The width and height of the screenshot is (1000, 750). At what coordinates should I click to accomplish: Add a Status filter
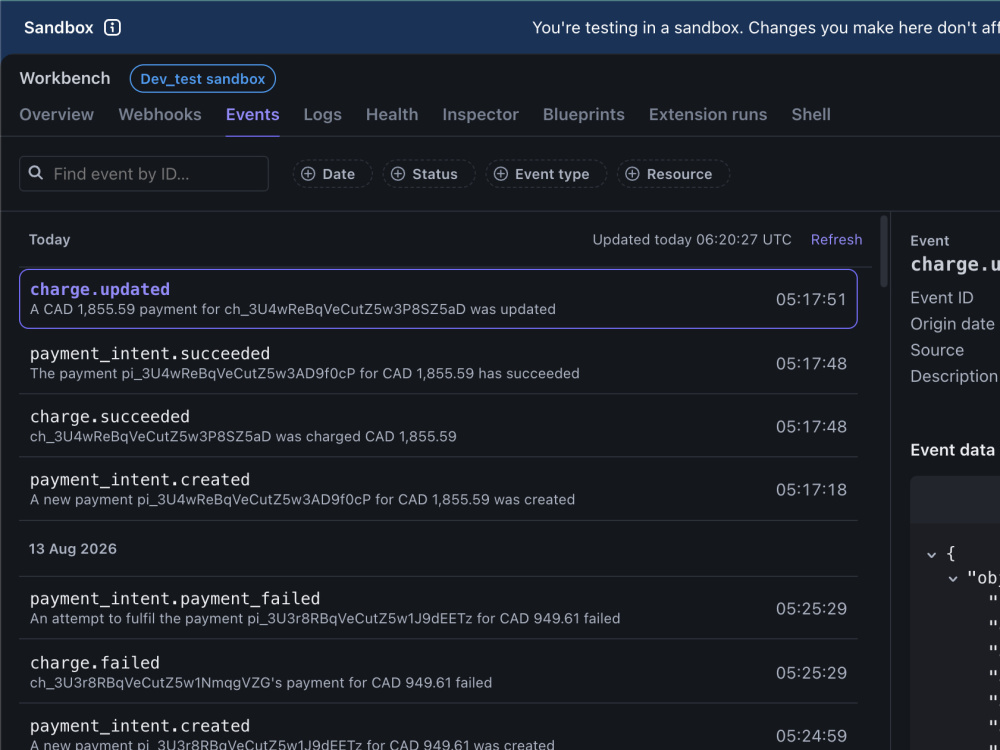pyautogui.click(x=429, y=174)
